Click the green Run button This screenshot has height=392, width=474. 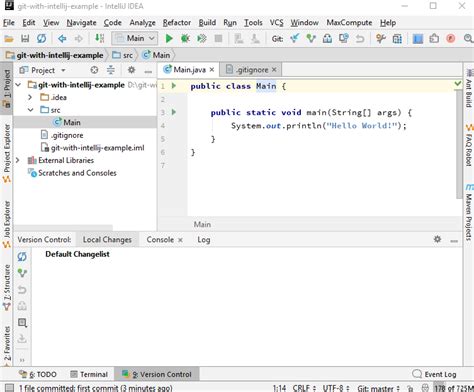169,39
